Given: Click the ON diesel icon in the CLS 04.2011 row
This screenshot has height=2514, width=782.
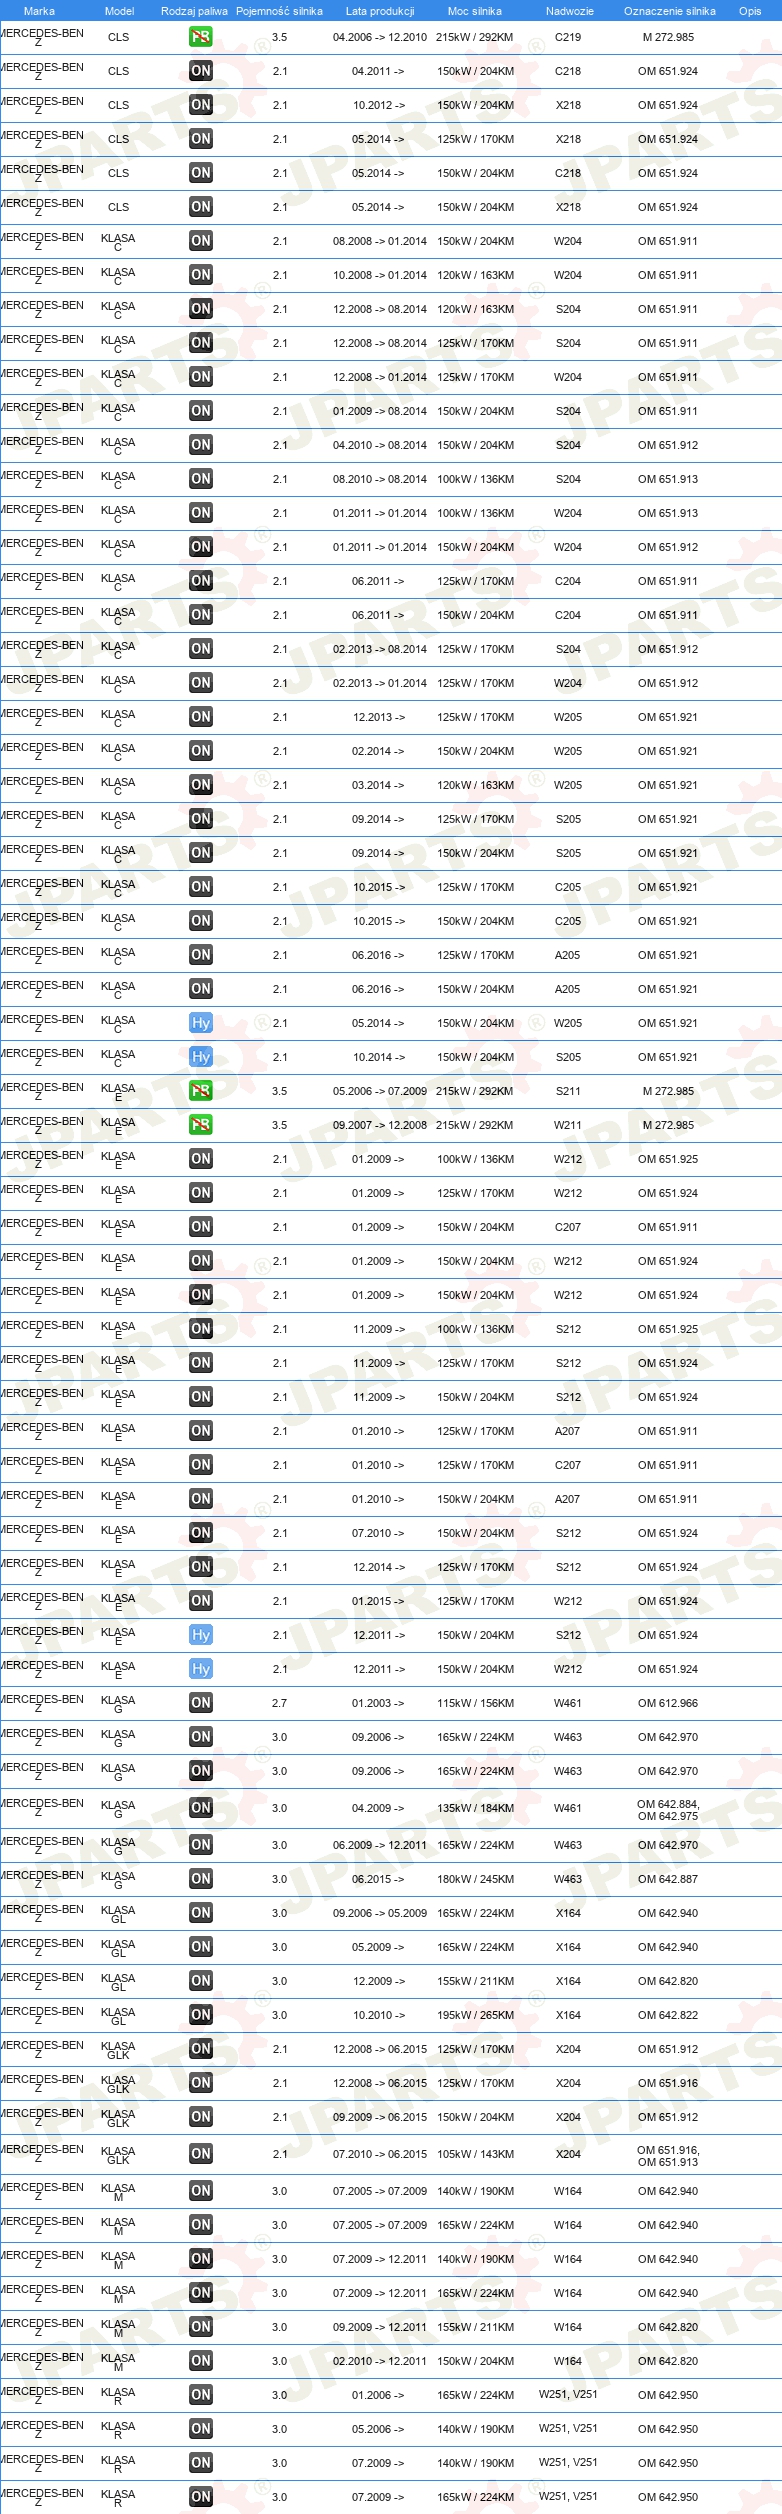Looking at the screenshot, I should pos(201,71).
